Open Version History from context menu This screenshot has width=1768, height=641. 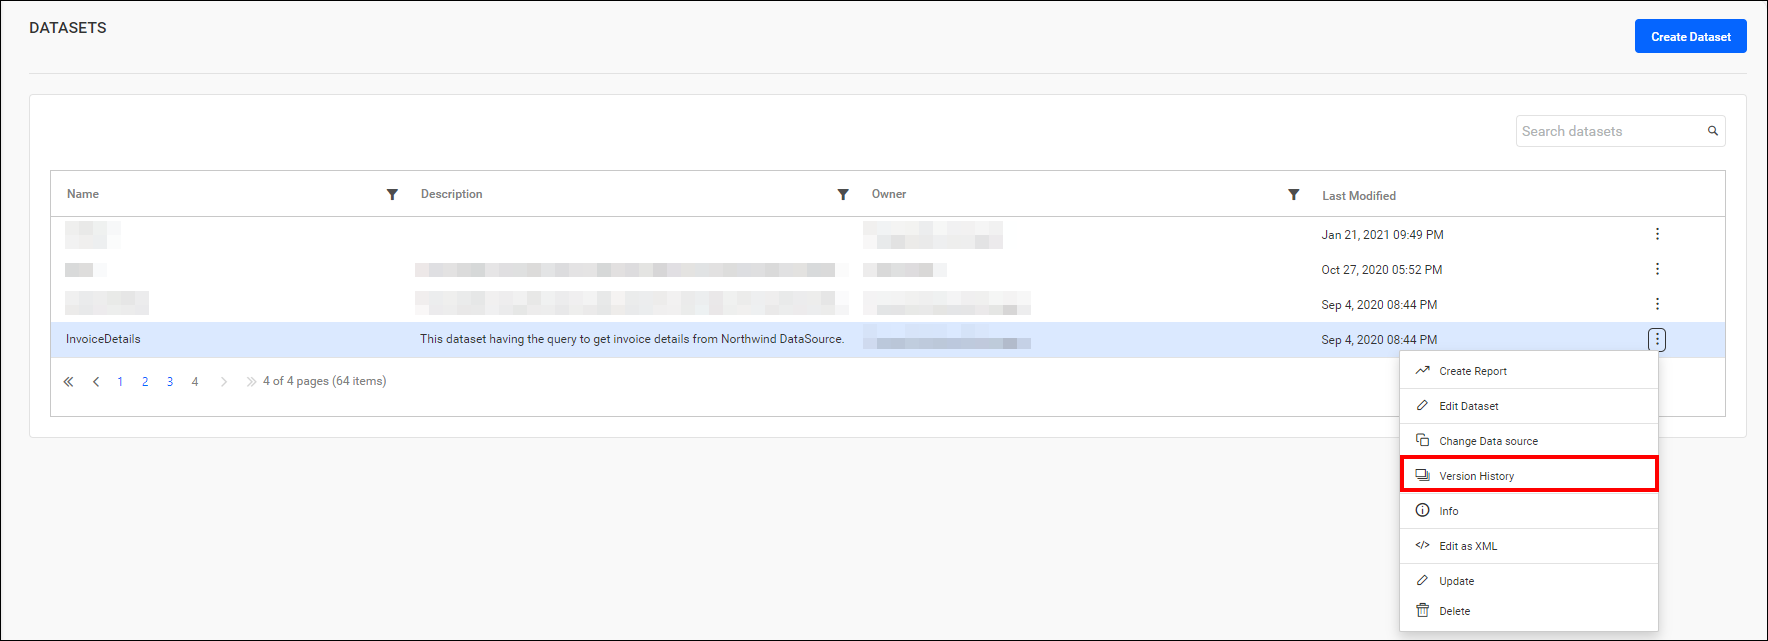click(1529, 474)
